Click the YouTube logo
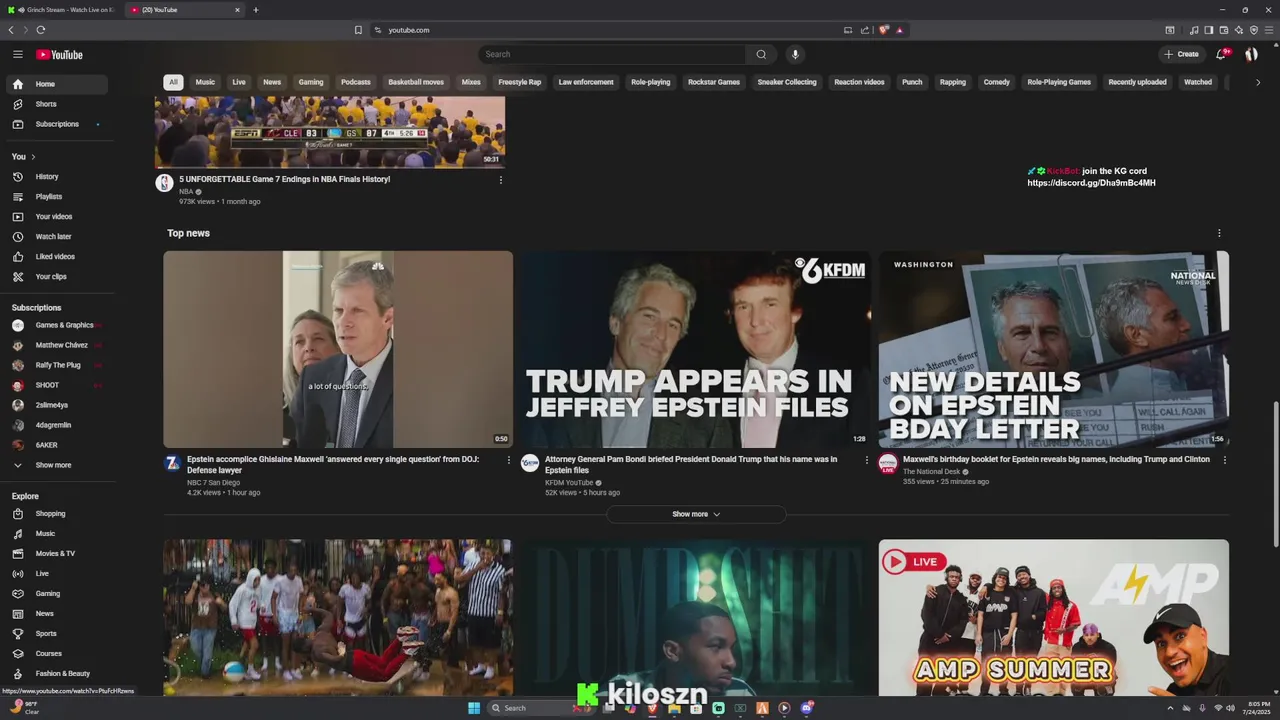 point(59,55)
